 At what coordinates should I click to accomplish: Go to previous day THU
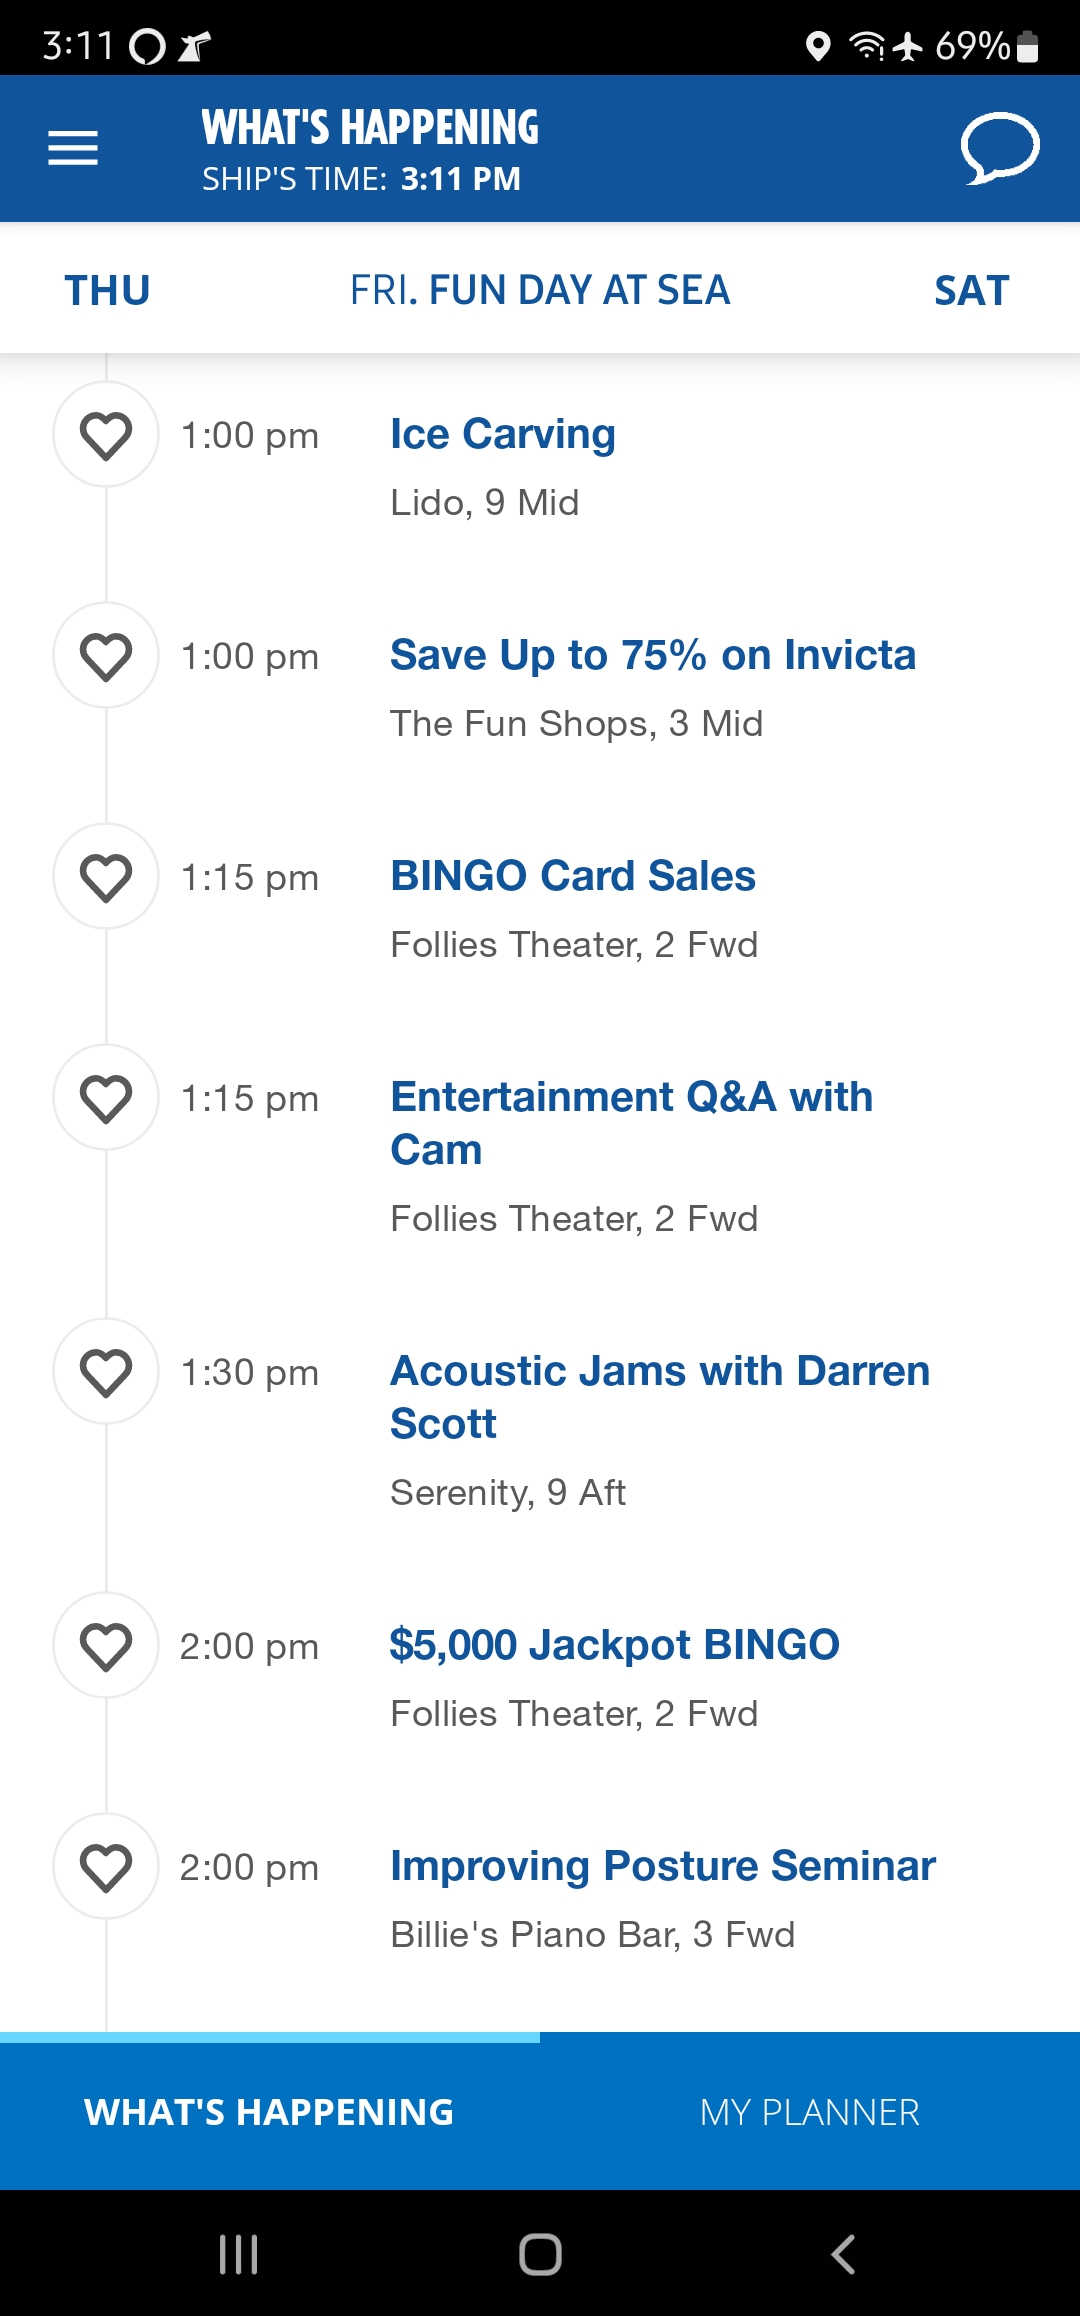107,290
